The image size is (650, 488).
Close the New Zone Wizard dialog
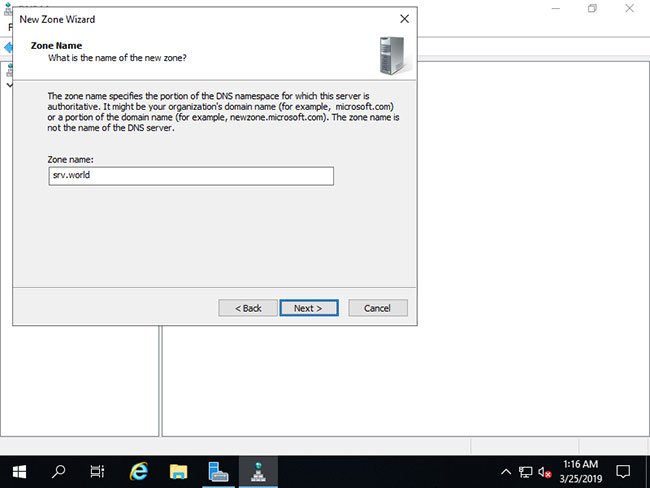tap(404, 19)
